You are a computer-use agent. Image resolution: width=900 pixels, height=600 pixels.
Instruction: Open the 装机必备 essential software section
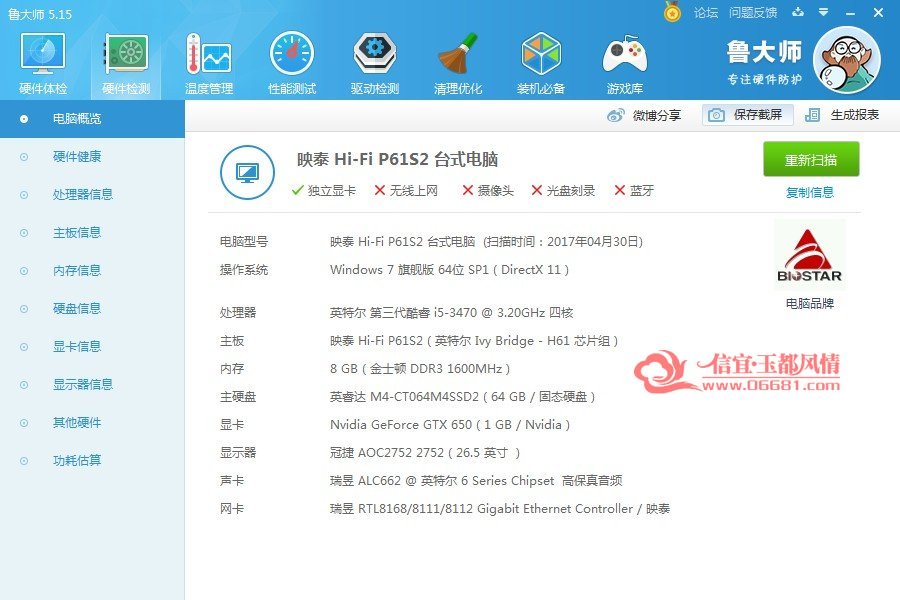541,63
